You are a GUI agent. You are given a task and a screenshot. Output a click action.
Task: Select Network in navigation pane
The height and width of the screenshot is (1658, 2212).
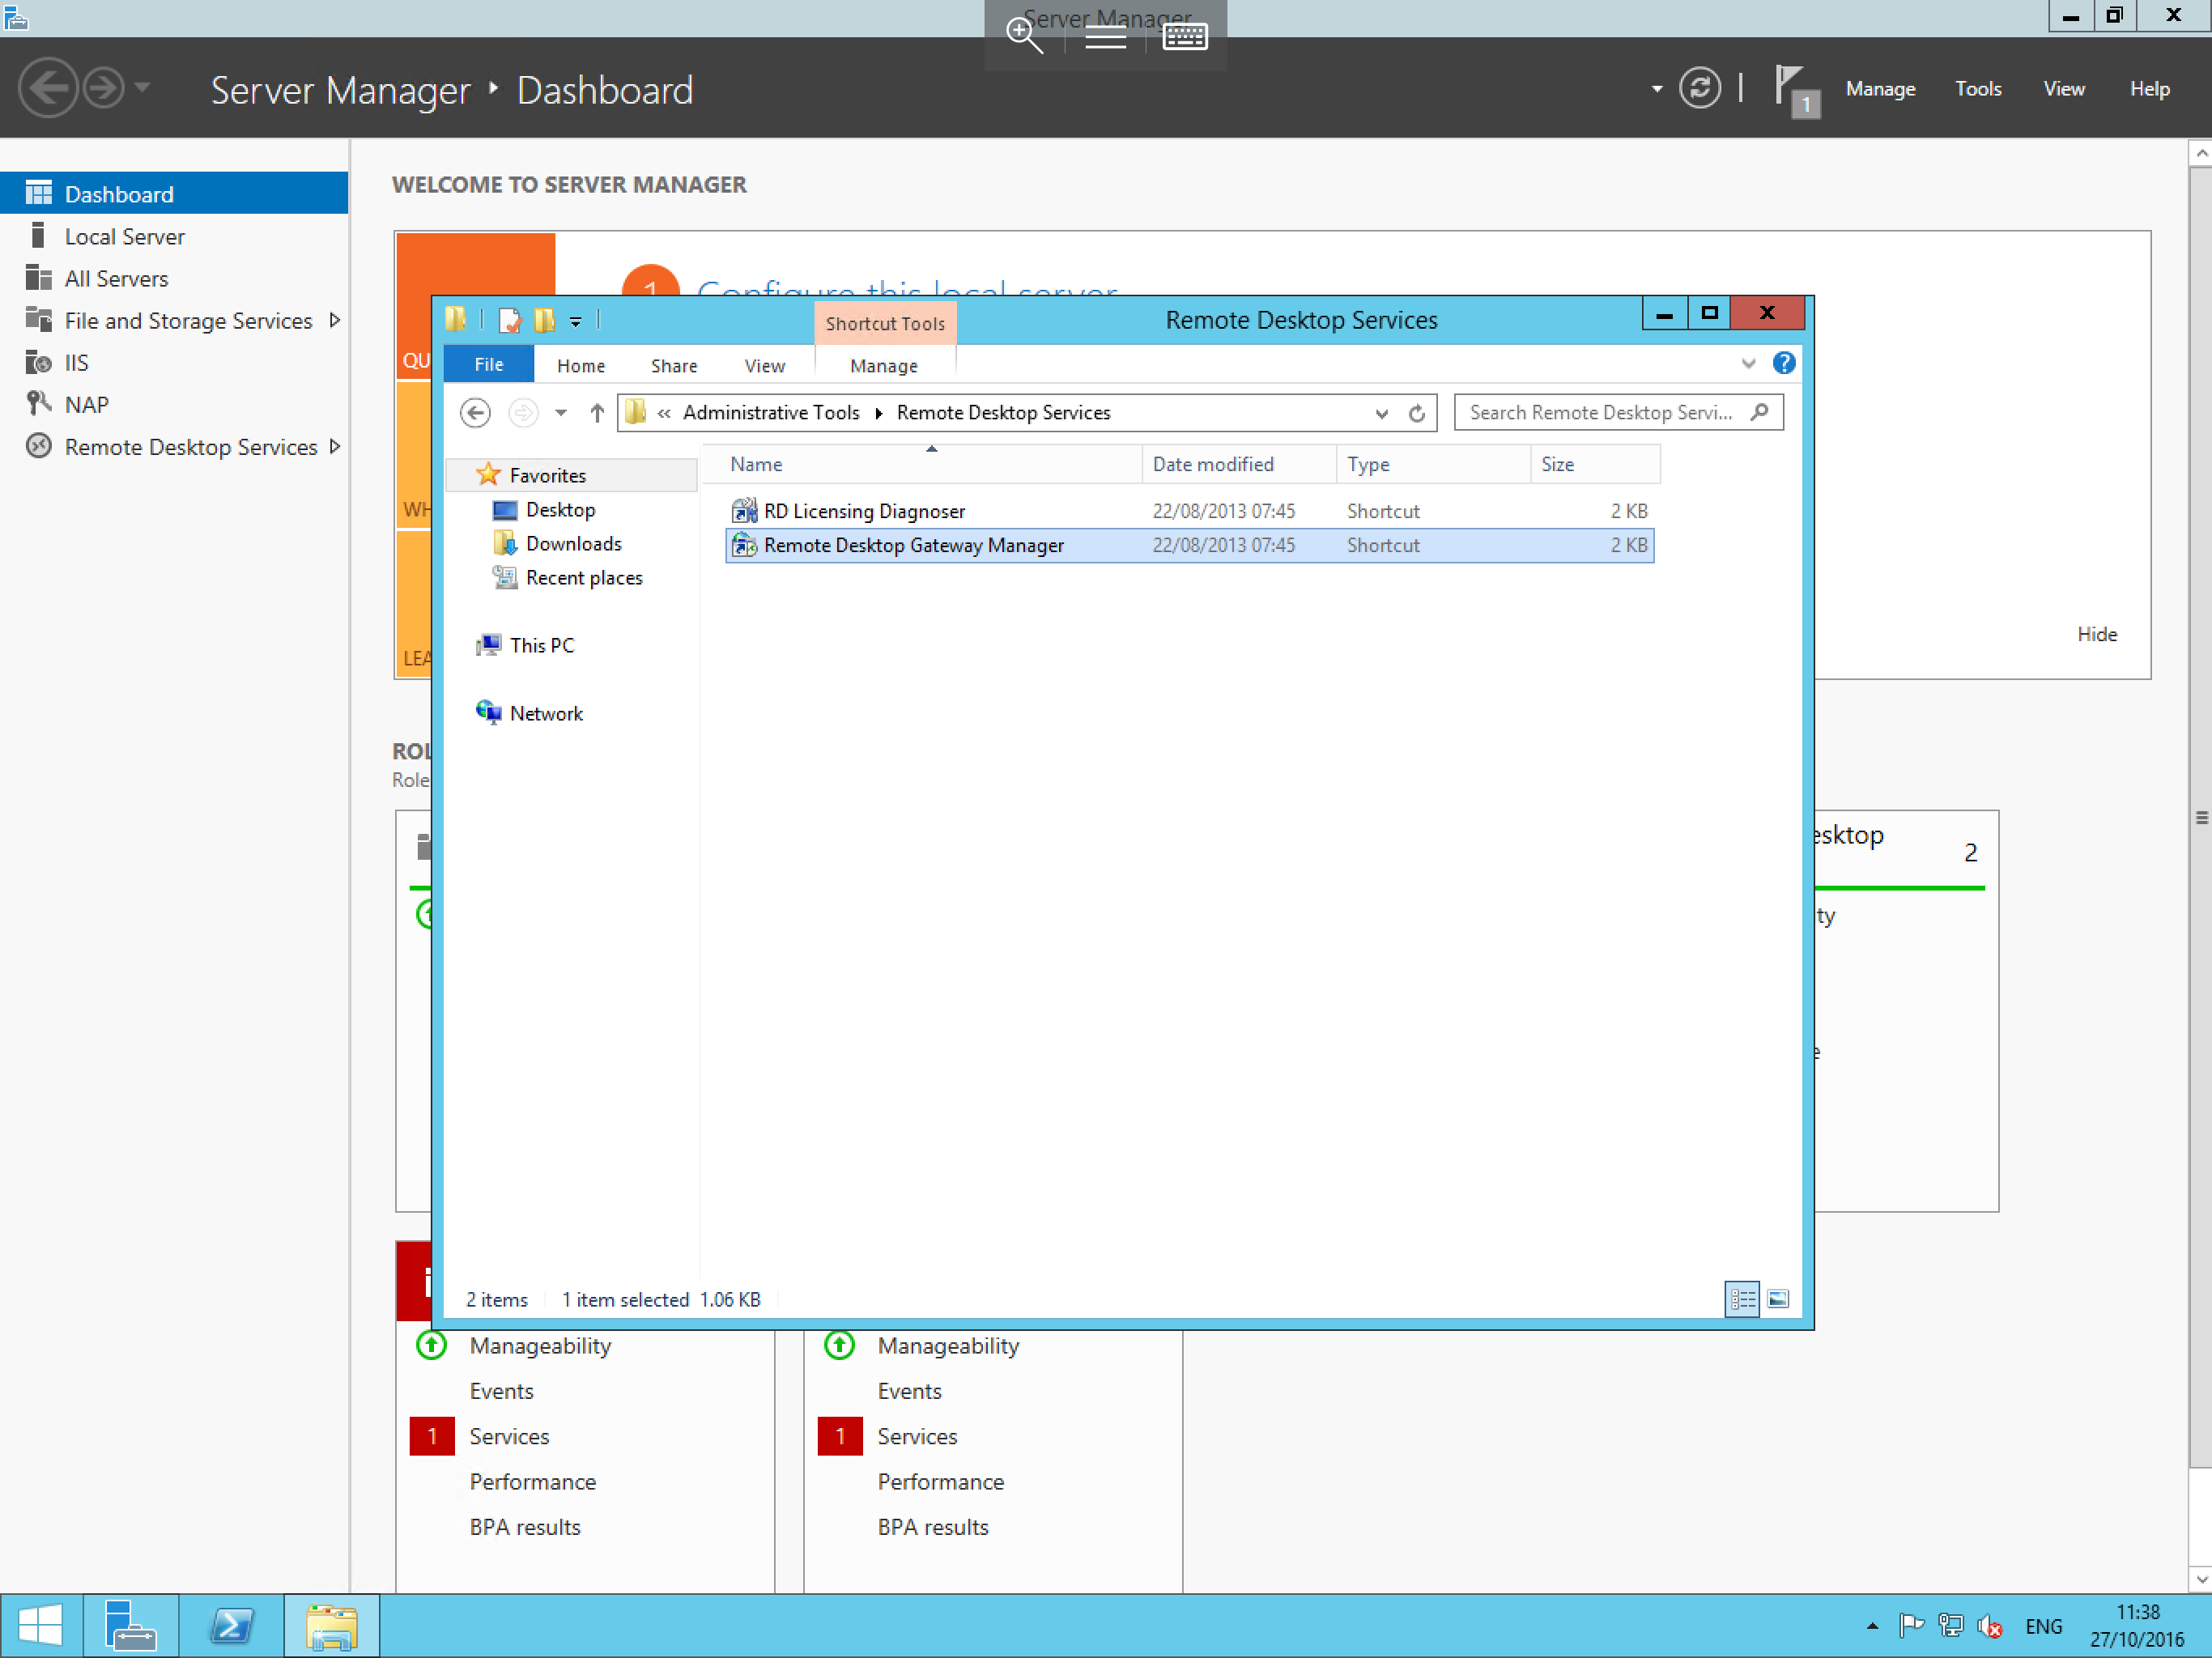(x=546, y=713)
